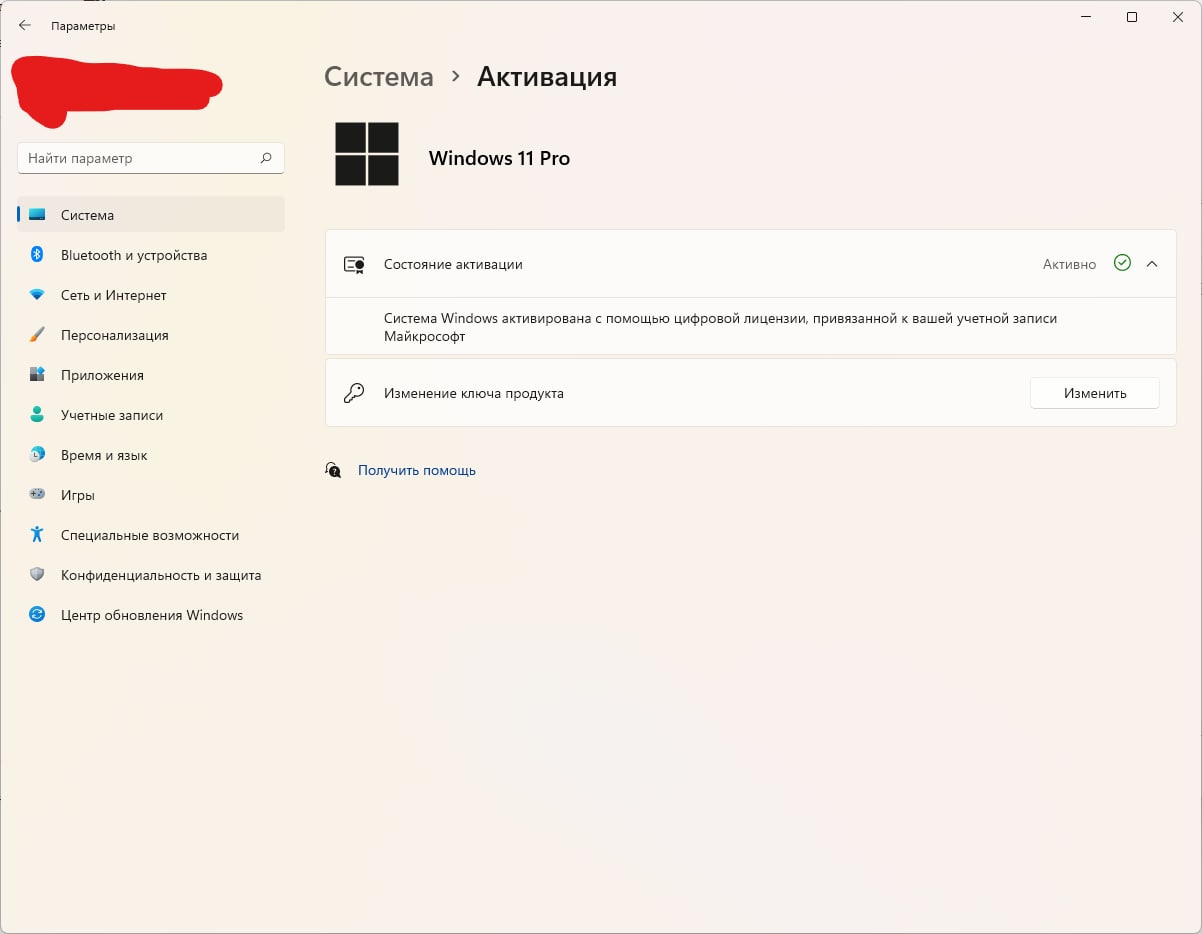Open Bluetooth и устройства settings
The image size is (1202, 934).
pyautogui.click(x=151, y=255)
